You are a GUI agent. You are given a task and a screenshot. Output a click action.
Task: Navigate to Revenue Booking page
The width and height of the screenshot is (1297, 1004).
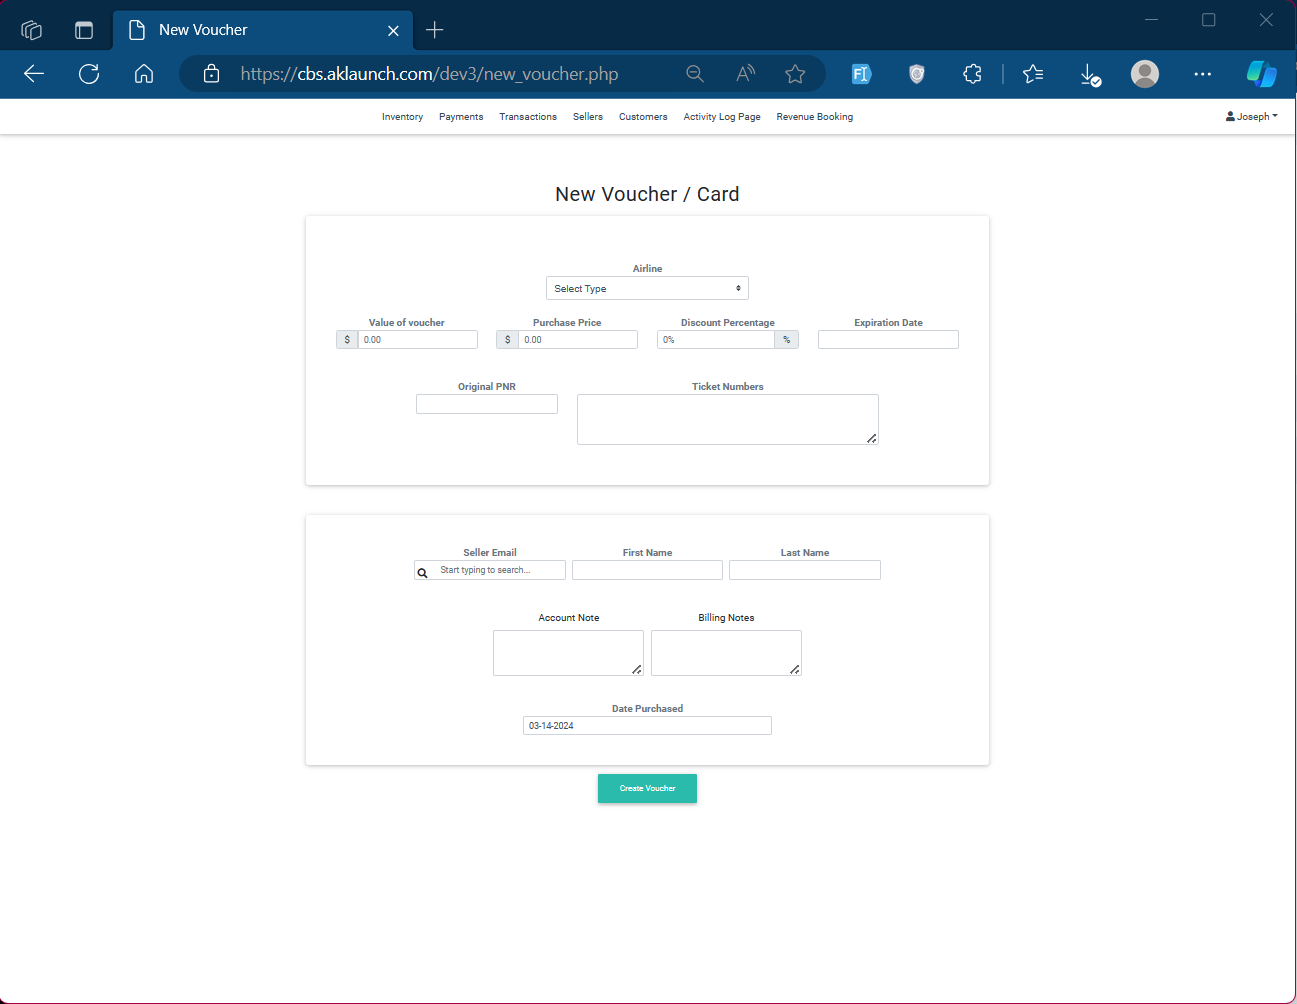coord(814,117)
